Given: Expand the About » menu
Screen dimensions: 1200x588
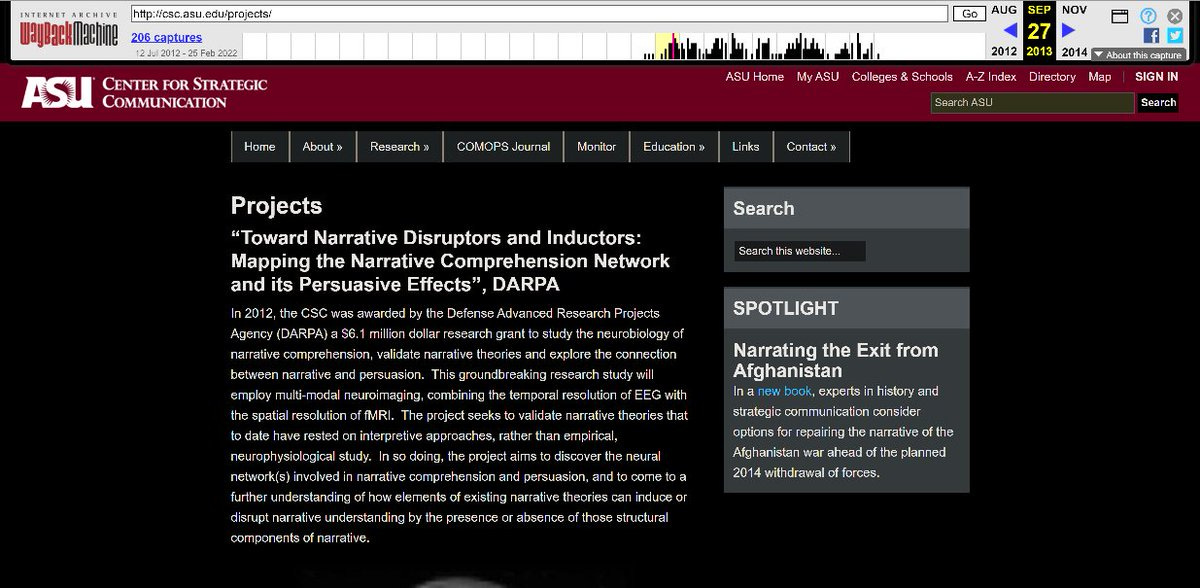Looking at the screenshot, I should 322,146.
